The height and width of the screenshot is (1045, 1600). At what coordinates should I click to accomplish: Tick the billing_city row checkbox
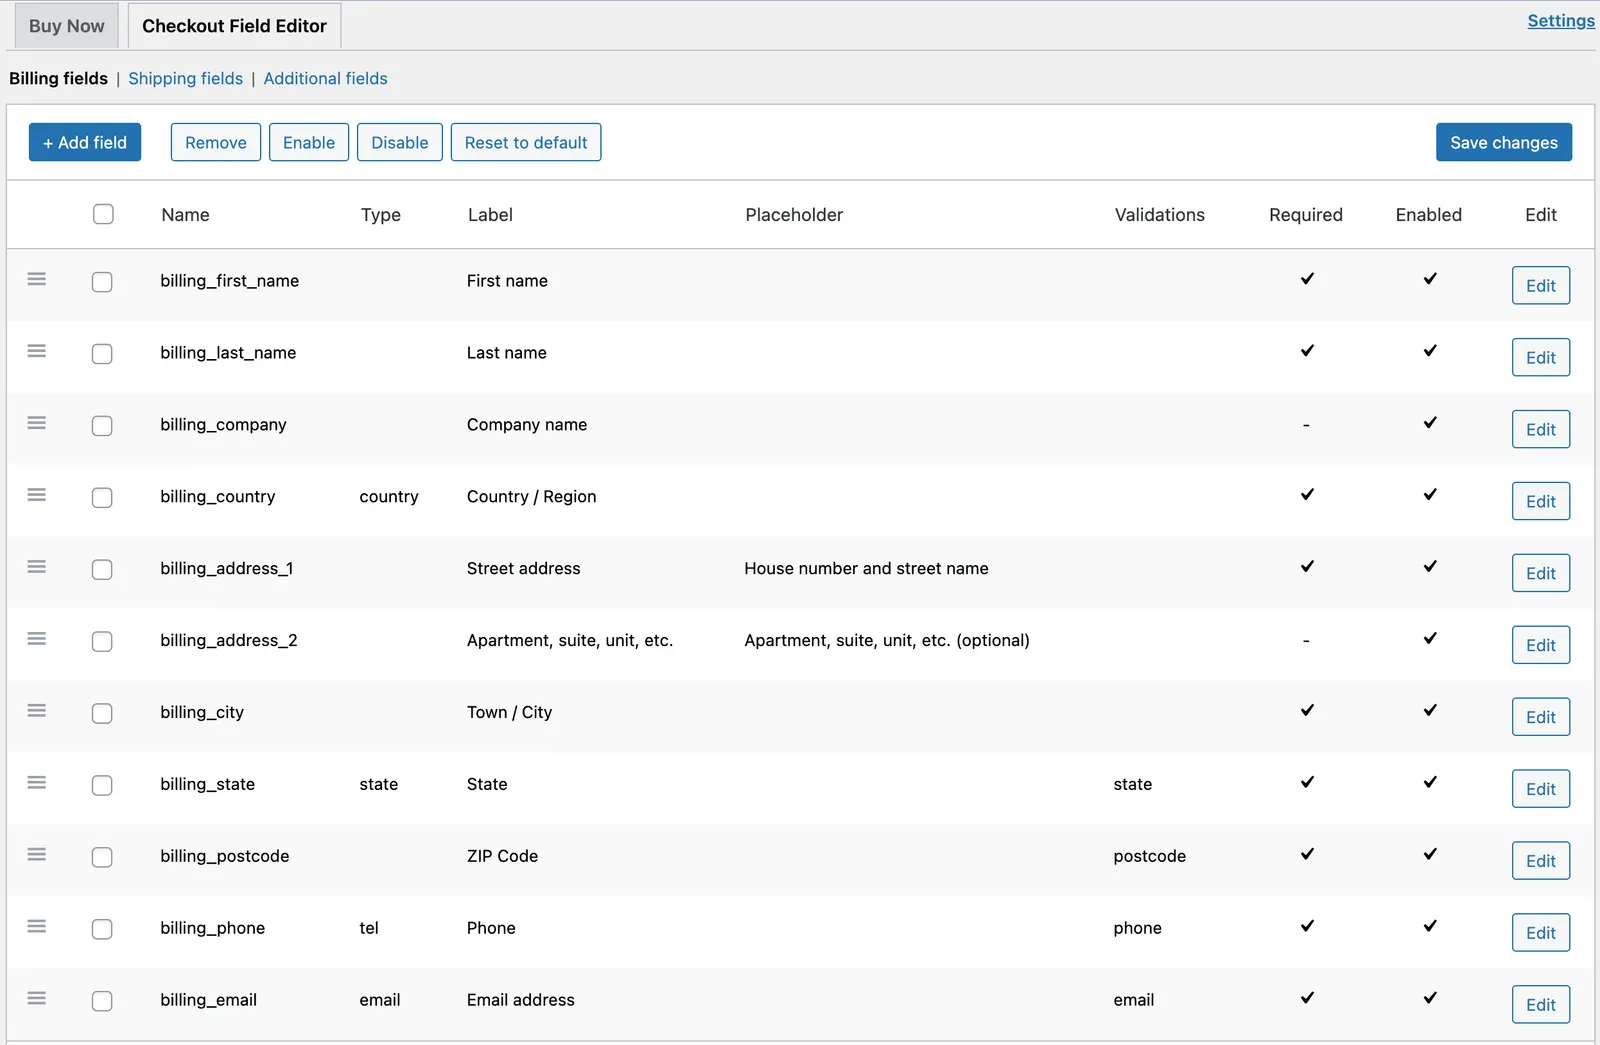coord(102,714)
